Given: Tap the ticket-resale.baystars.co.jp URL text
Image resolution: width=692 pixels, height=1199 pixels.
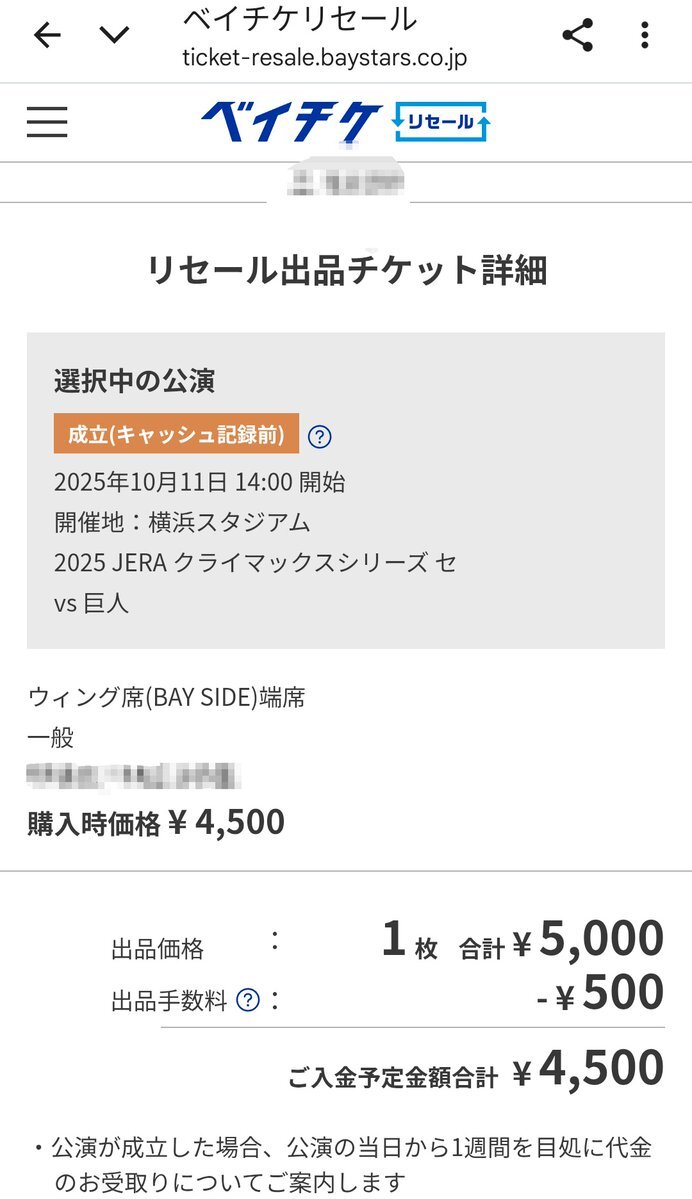Looking at the screenshot, I should [324, 57].
